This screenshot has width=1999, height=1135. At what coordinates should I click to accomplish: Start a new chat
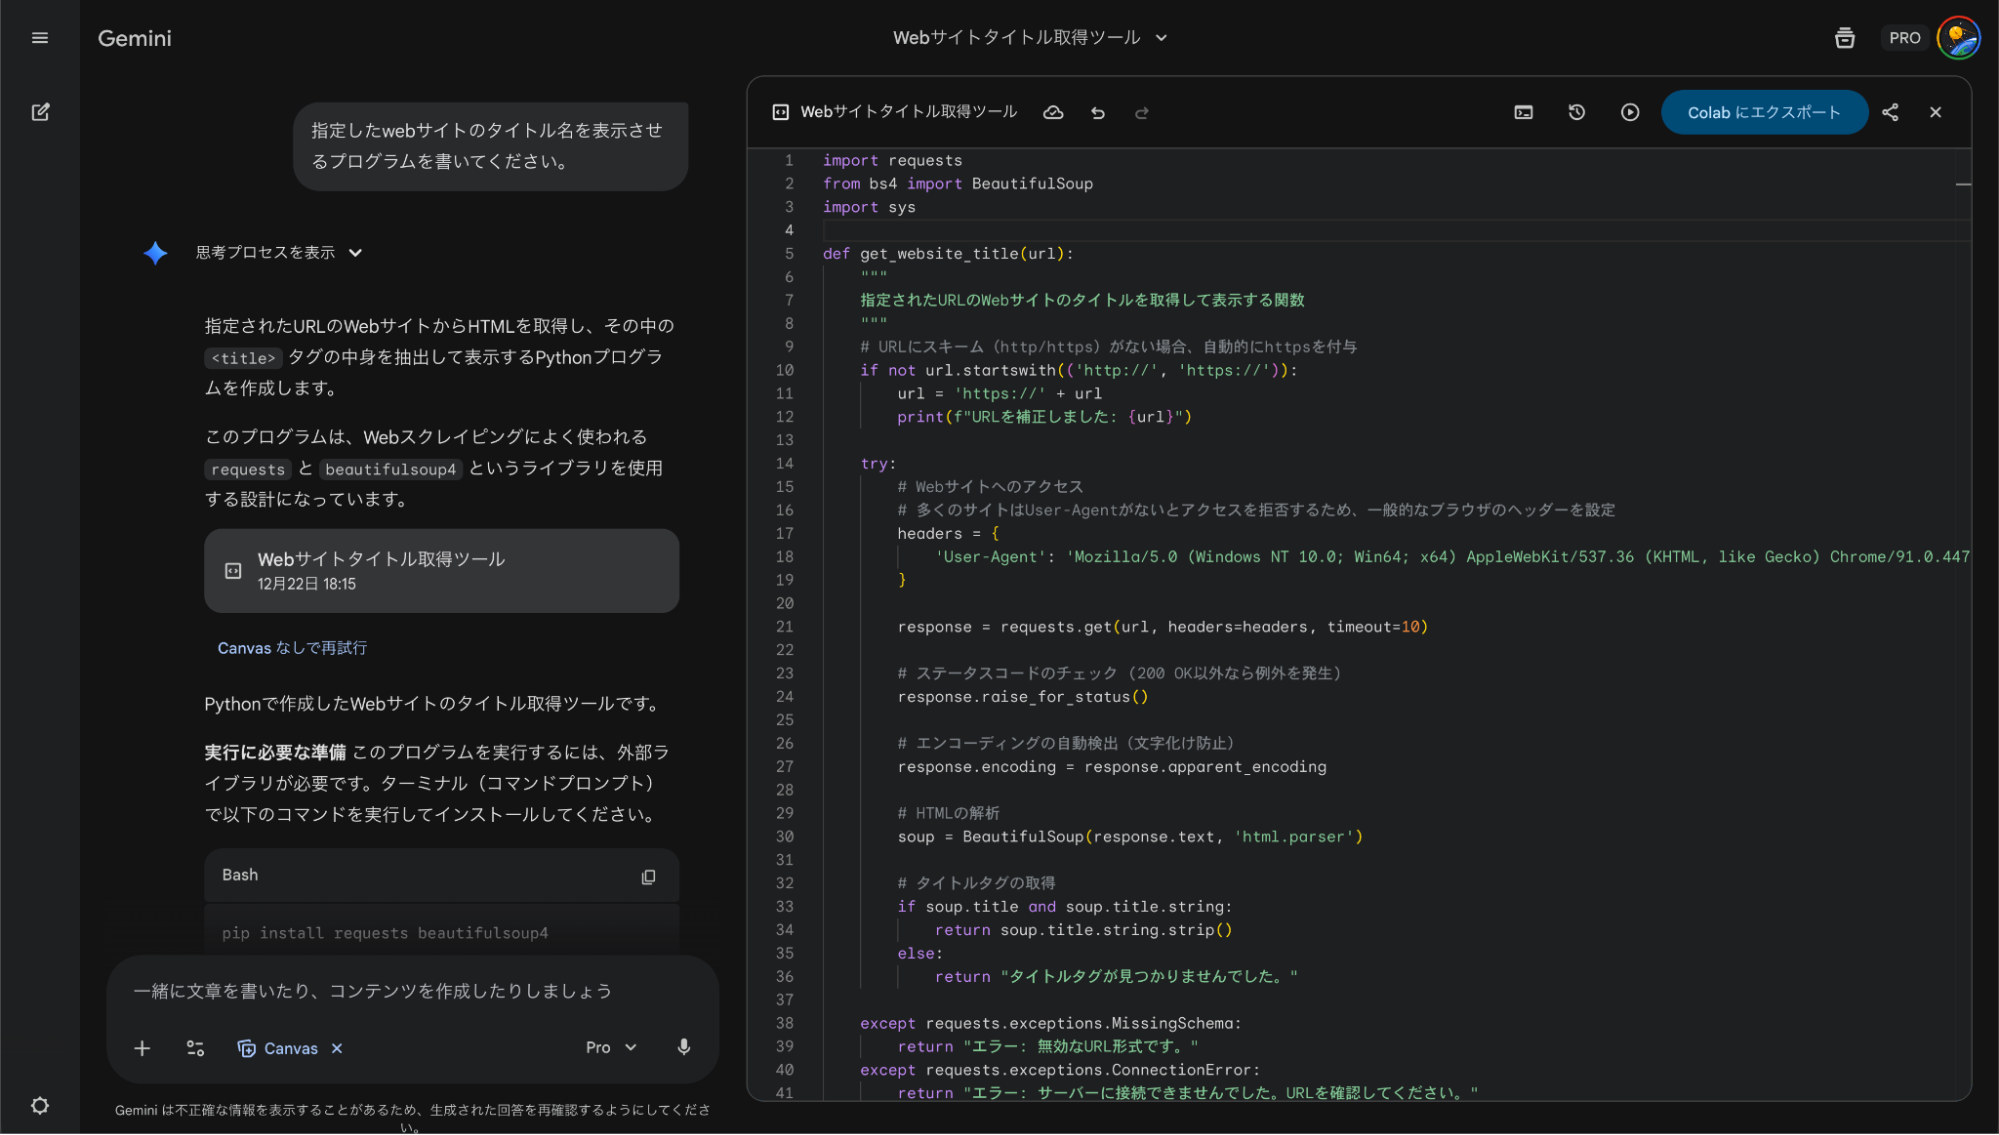tap(41, 112)
